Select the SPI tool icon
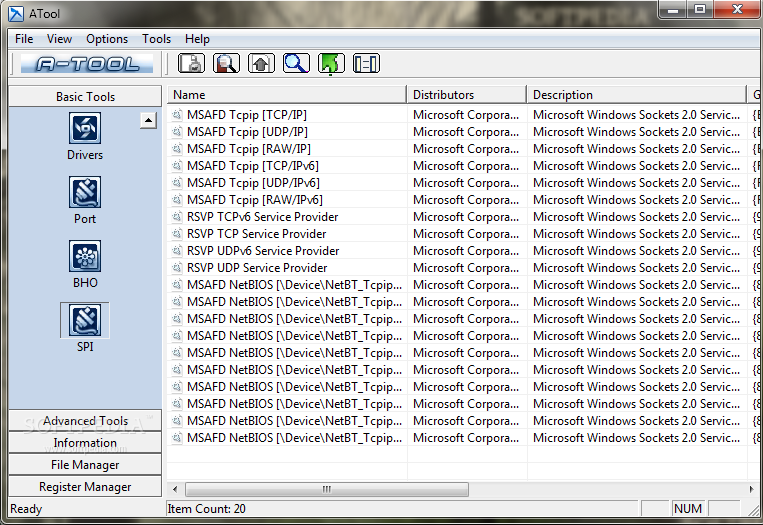Image resolution: width=763 pixels, height=525 pixels. coord(85,320)
